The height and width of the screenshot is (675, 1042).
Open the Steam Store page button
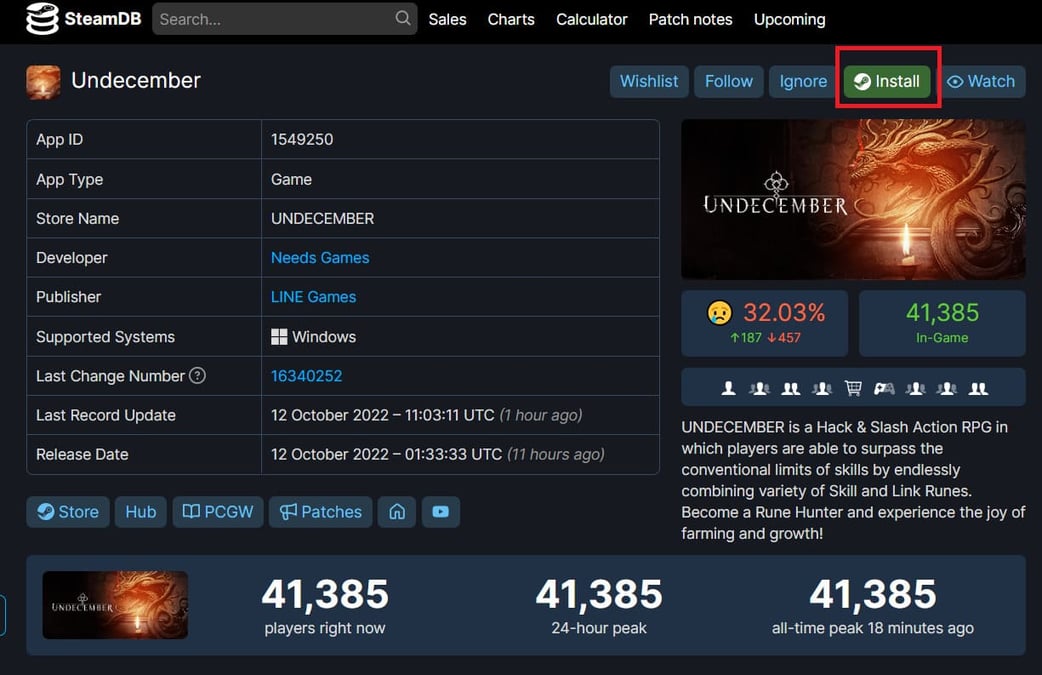(68, 512)
